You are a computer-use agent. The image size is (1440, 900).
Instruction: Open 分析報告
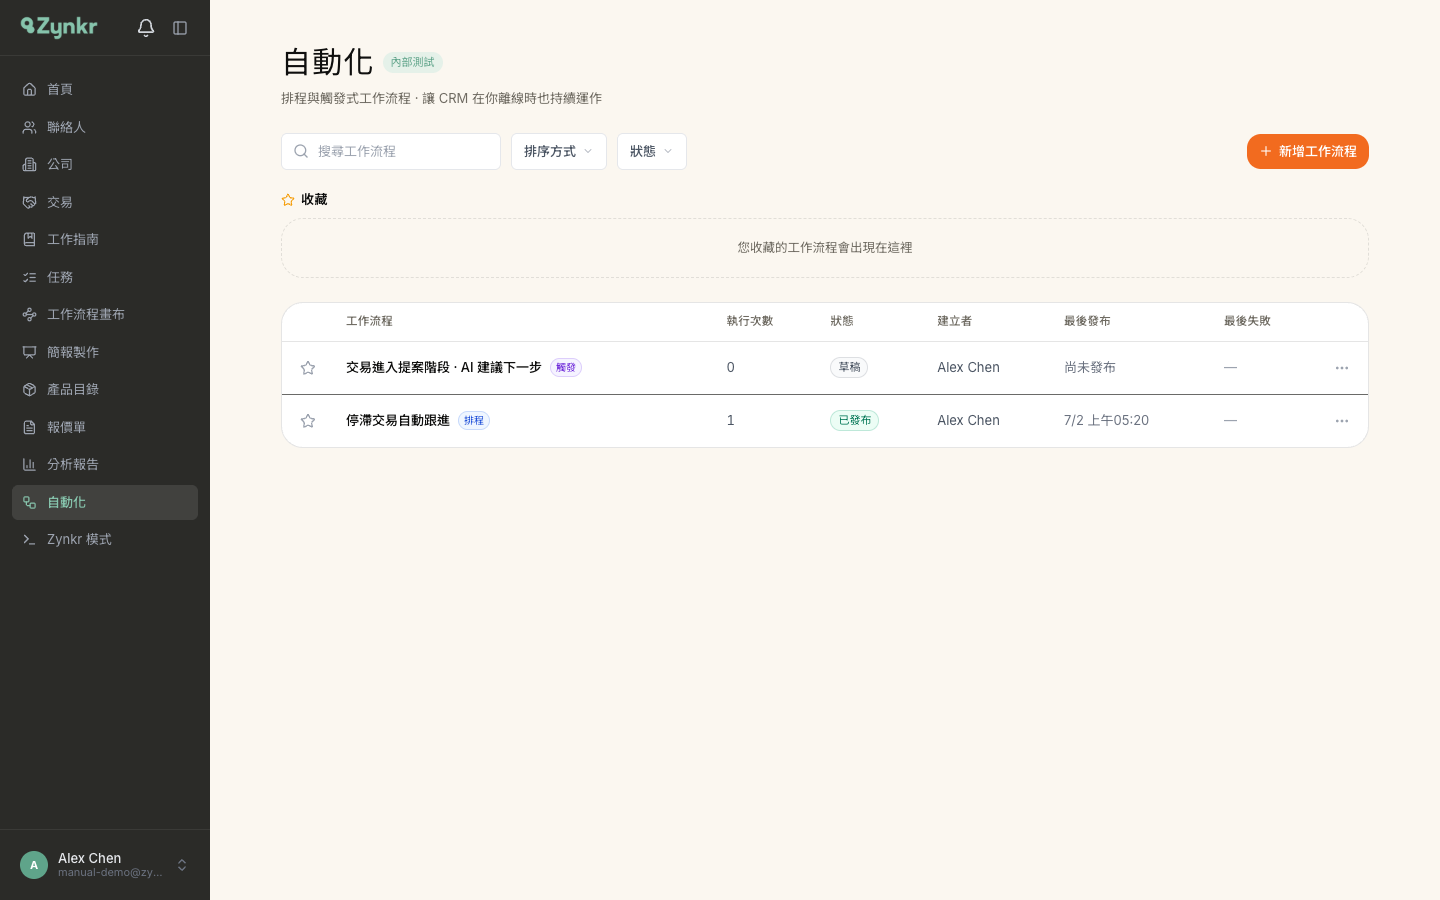click(105, 464)
